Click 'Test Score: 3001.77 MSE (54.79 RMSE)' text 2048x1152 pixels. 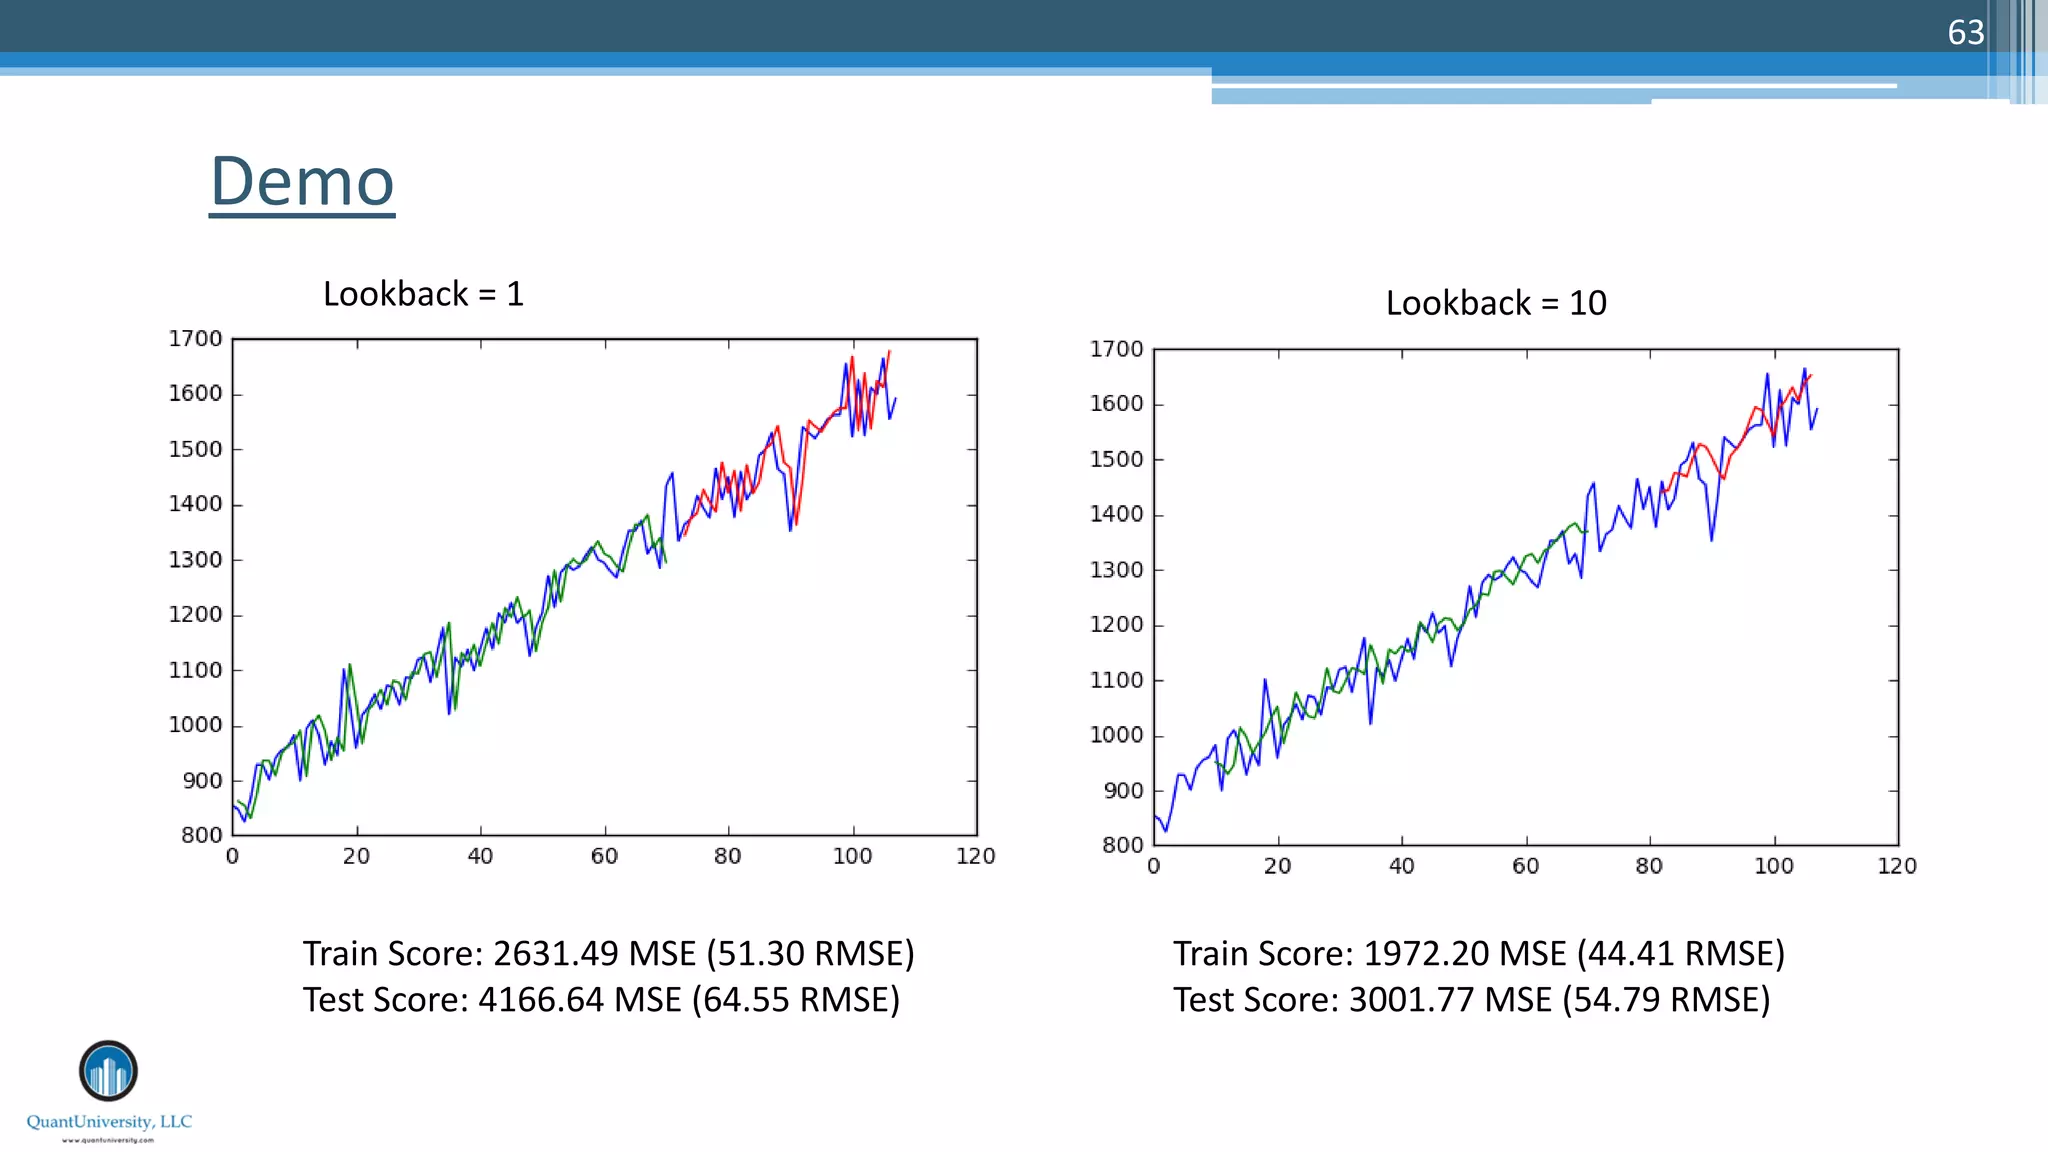pyautogui.click(x=1471, y=1000)
